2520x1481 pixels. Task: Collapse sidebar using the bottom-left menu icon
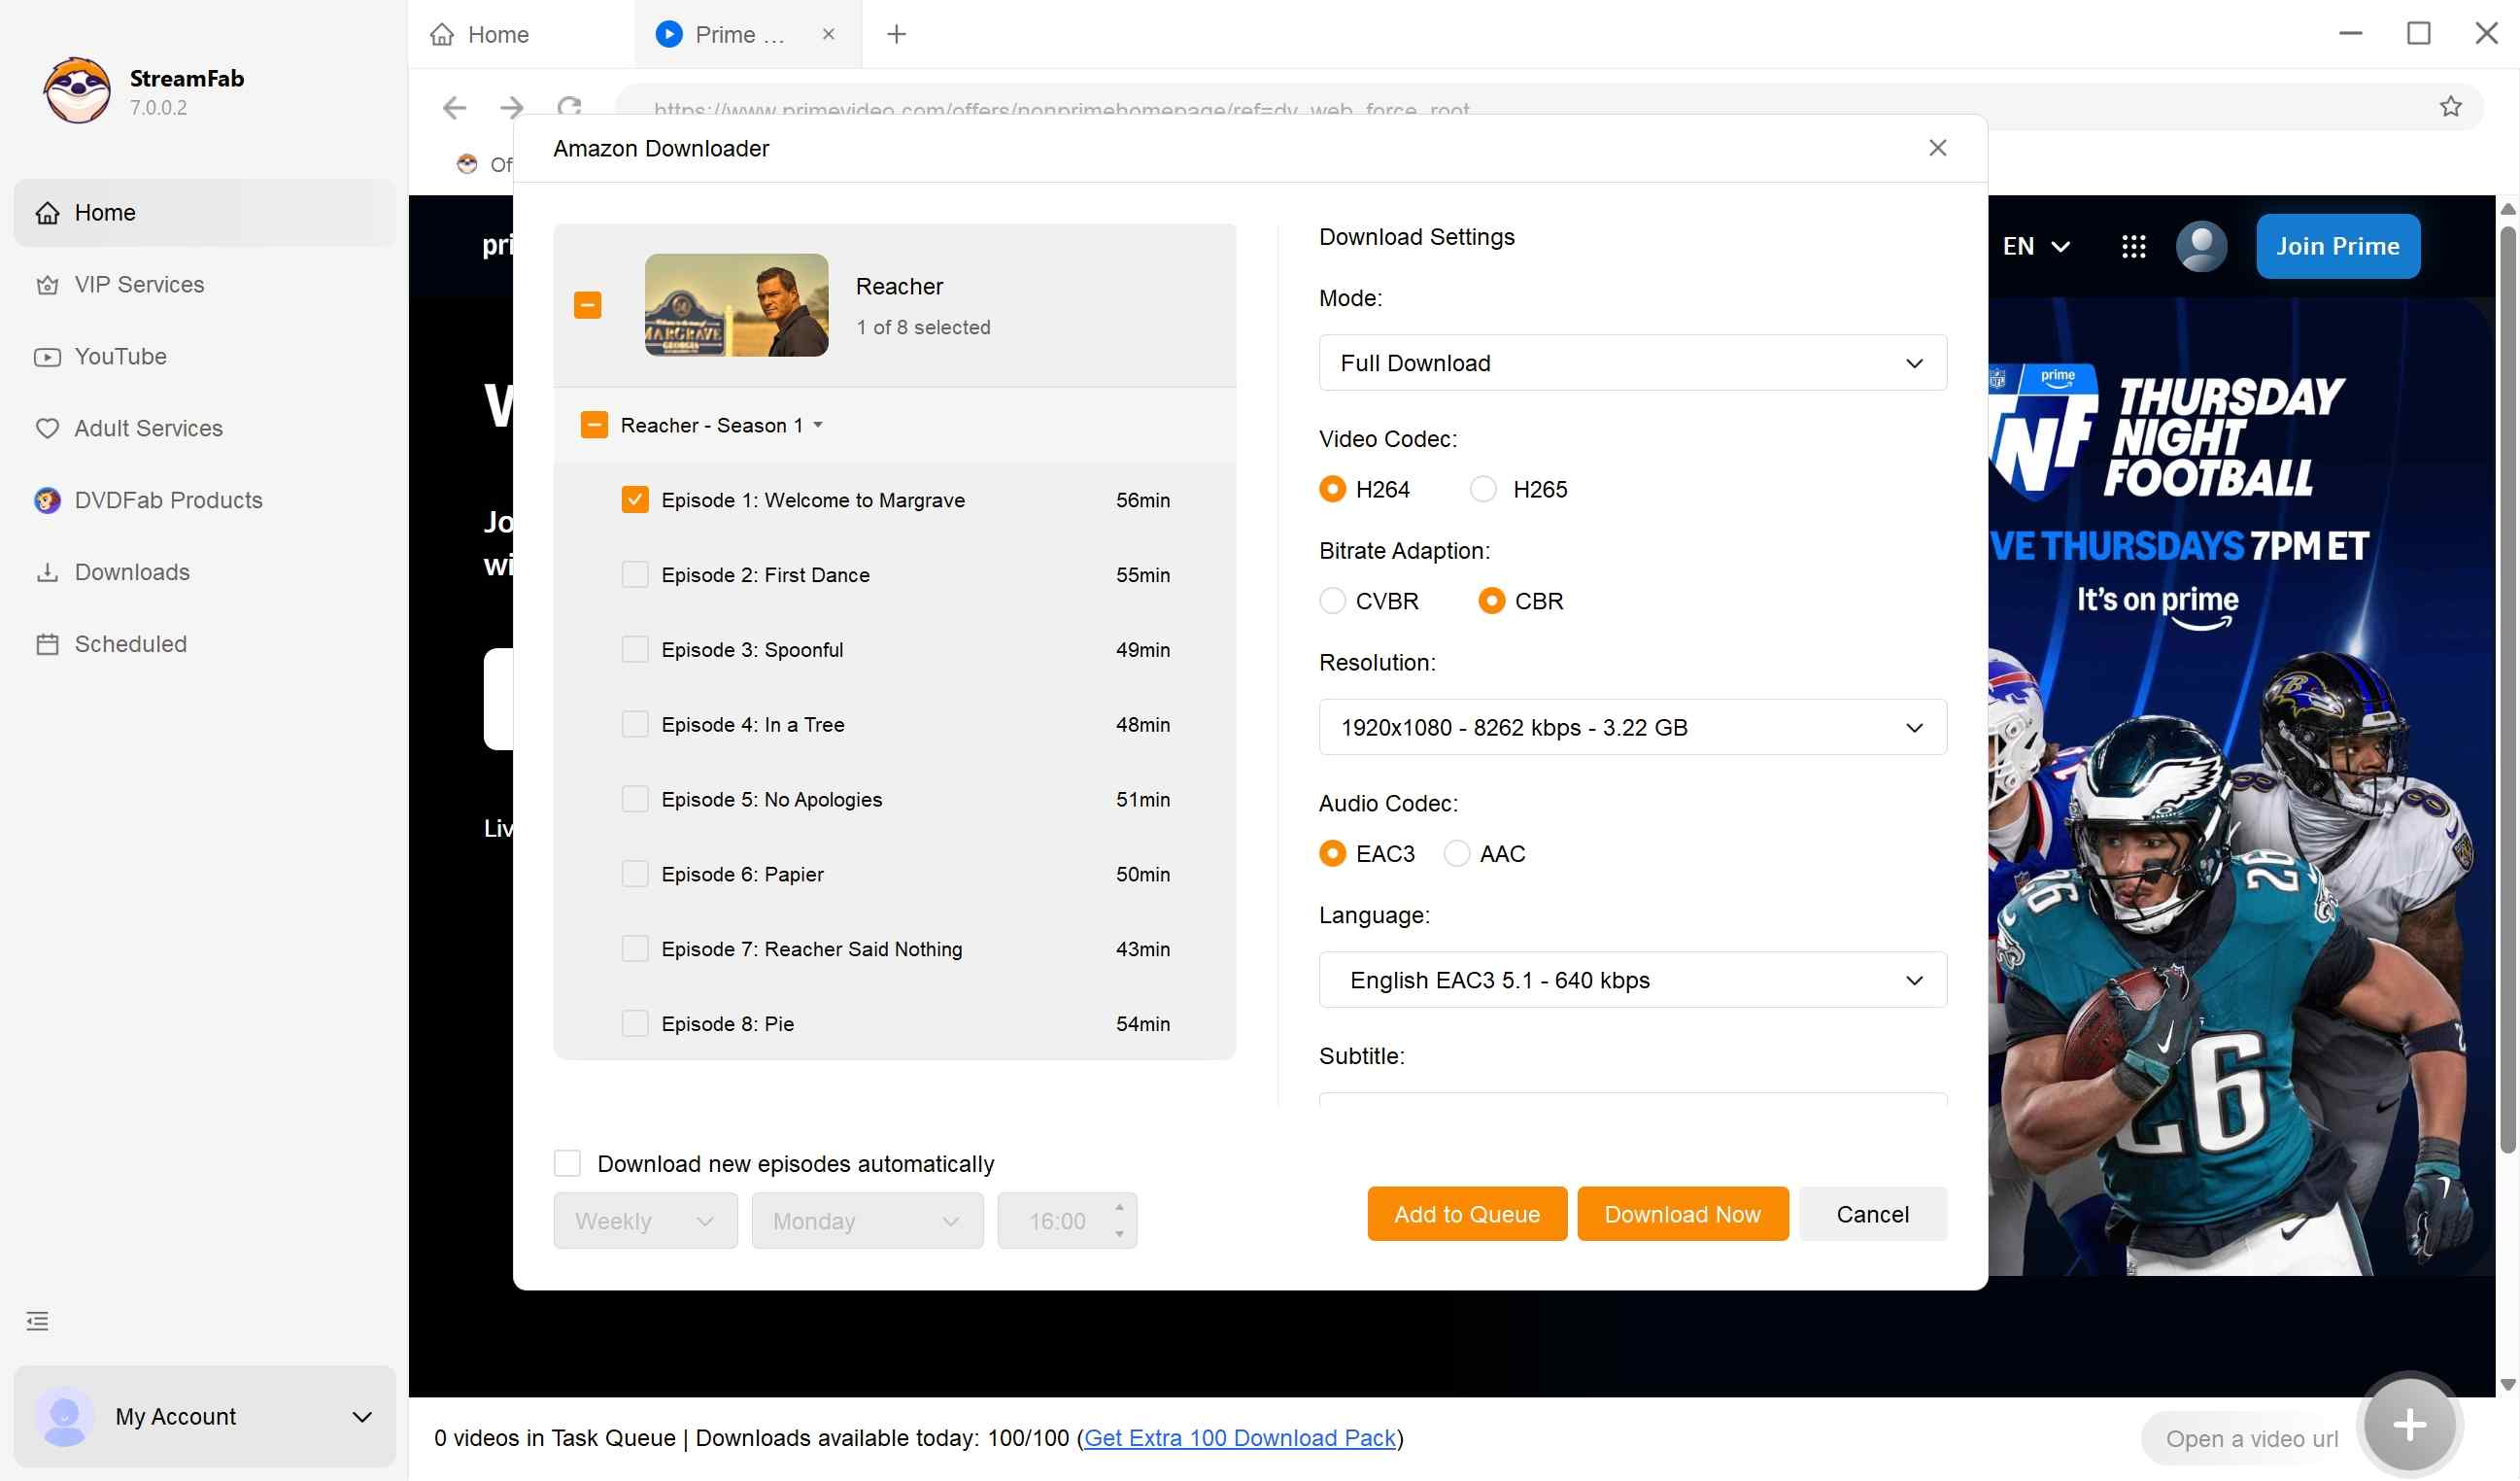coord(37,1321)
